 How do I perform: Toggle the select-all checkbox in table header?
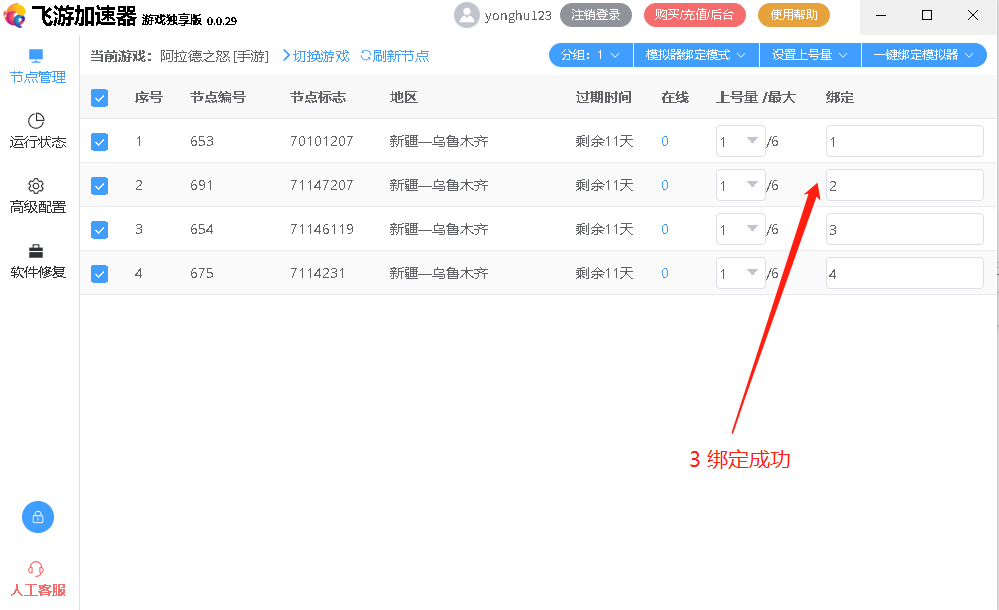(99, 98)
